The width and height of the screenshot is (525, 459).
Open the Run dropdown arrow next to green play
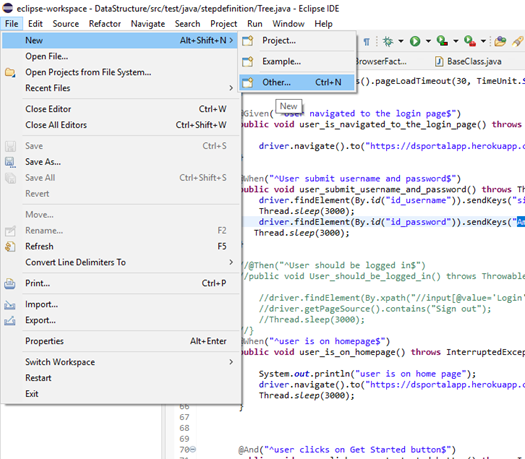pyautogui.click(x=428, y=41)
